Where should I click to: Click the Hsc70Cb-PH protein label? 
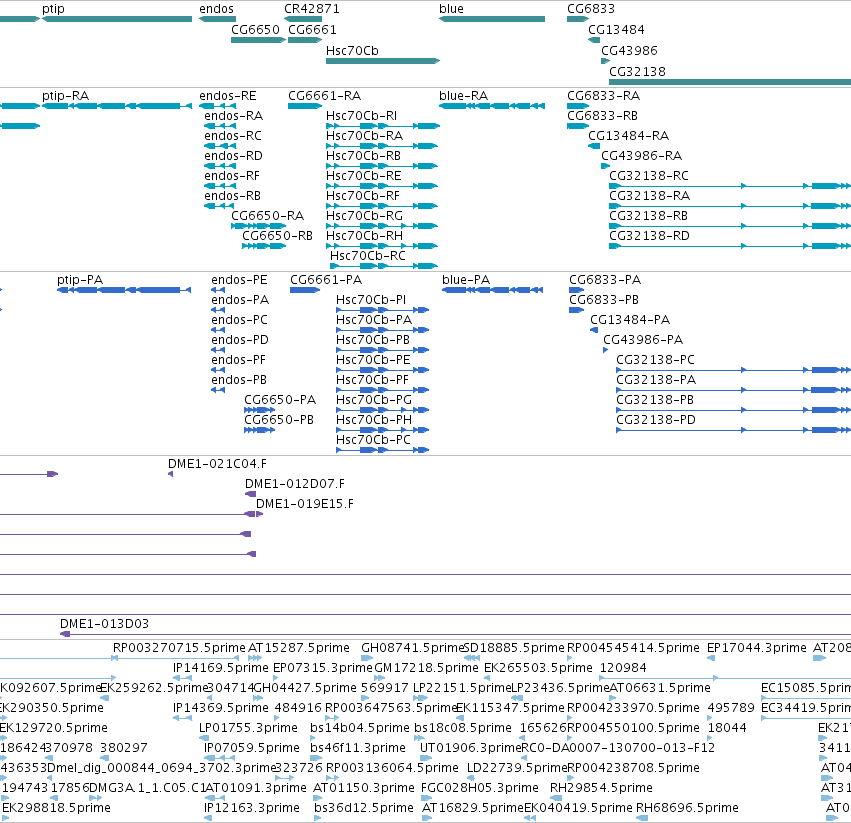(x=374, y=420)
